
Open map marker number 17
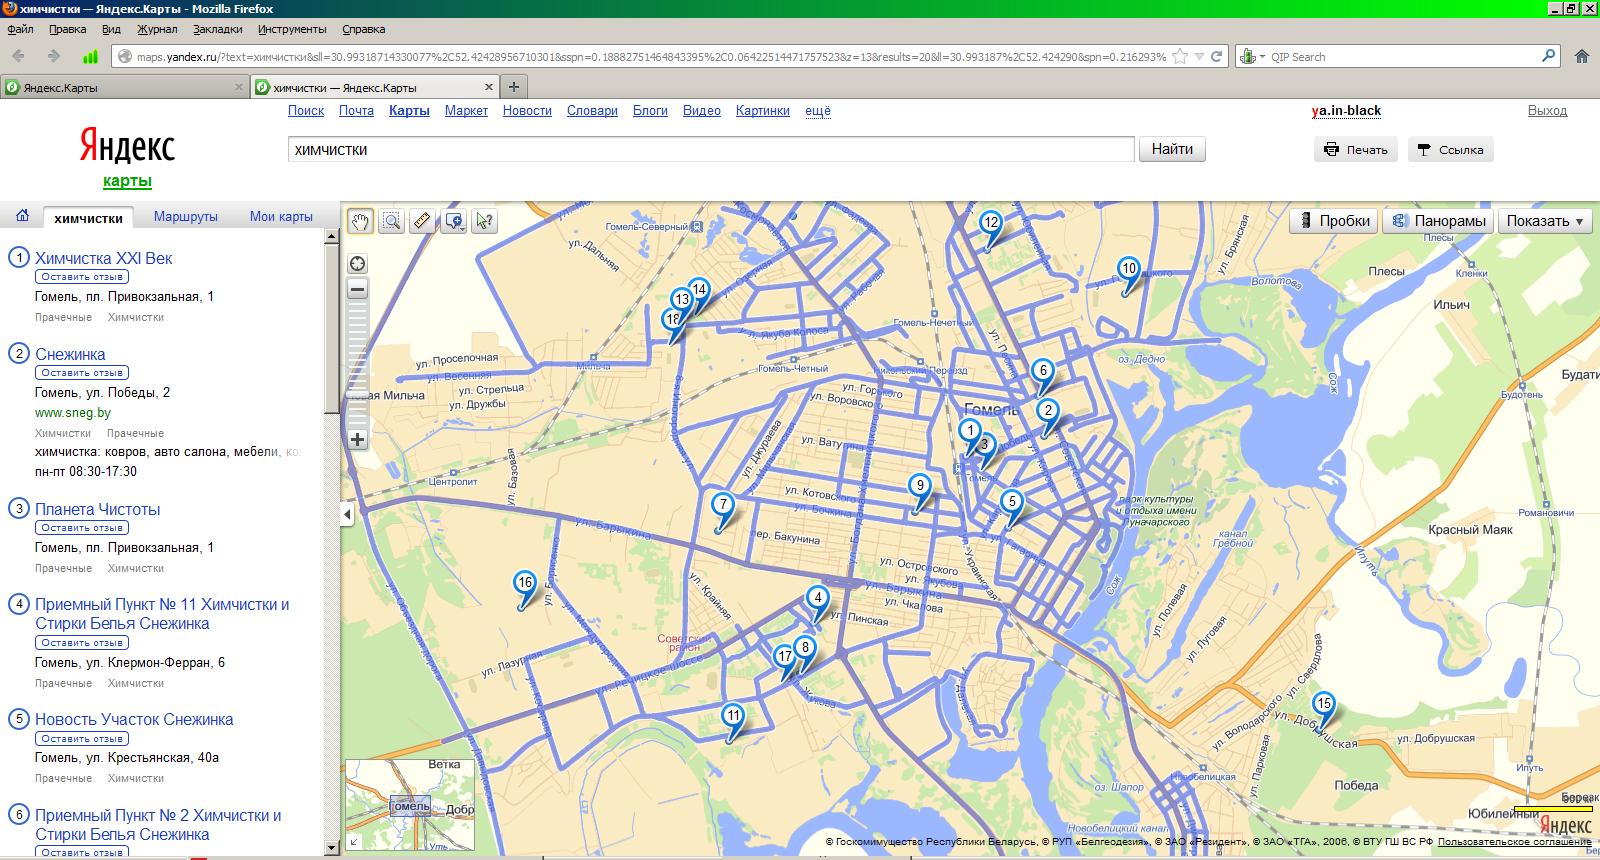coord(785,656)
